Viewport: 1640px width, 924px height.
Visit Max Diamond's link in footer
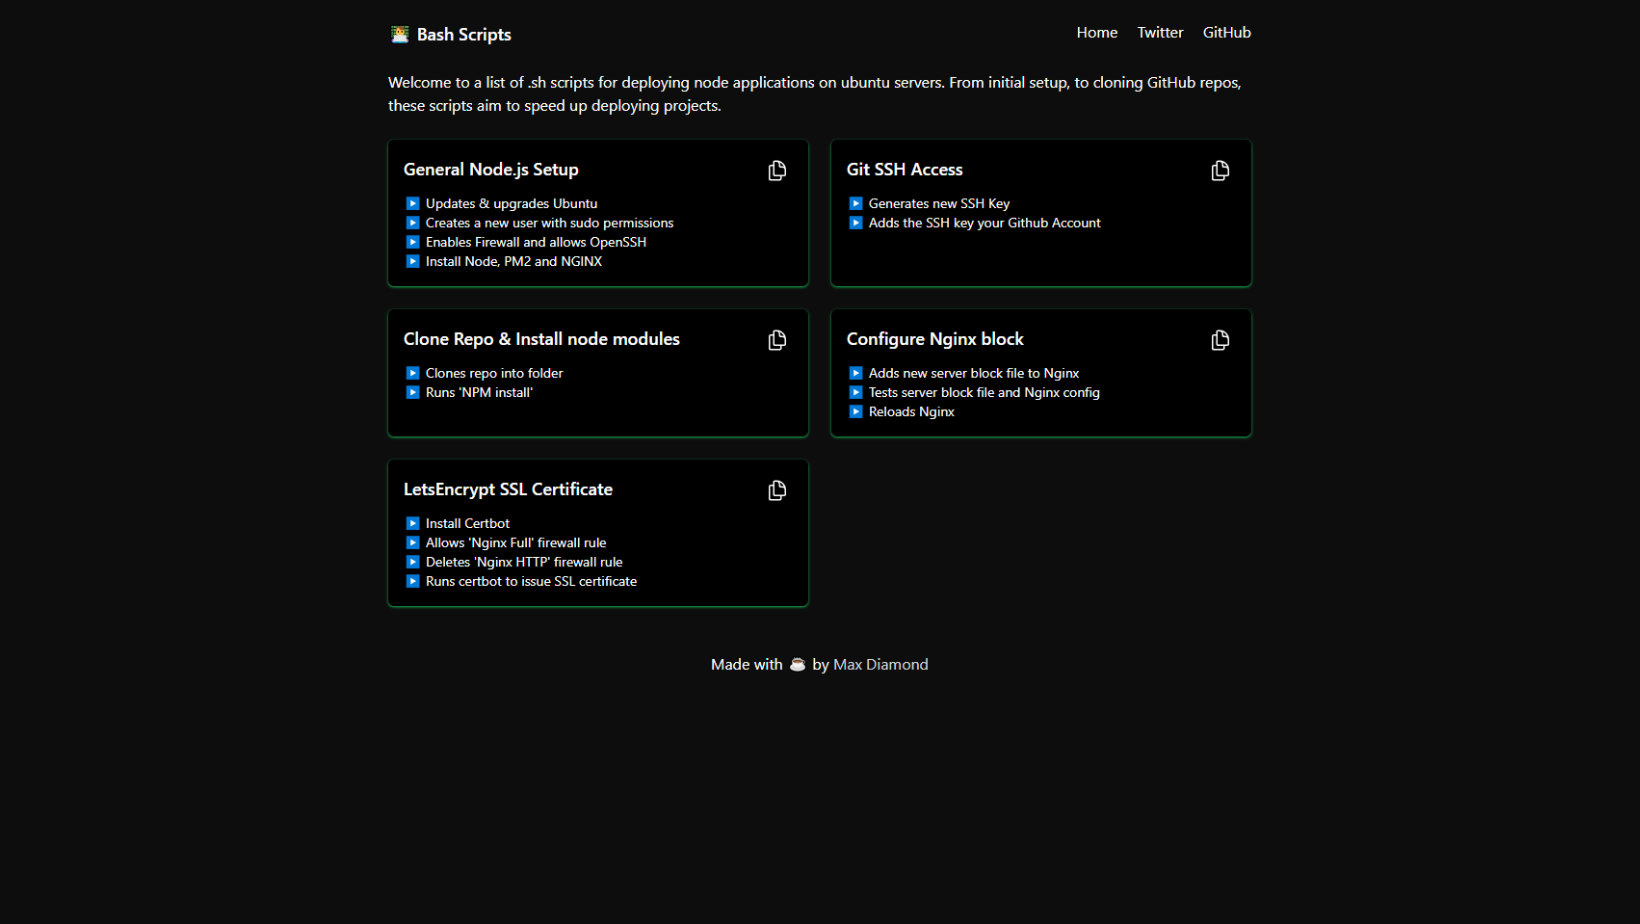(x=880, y=665)
